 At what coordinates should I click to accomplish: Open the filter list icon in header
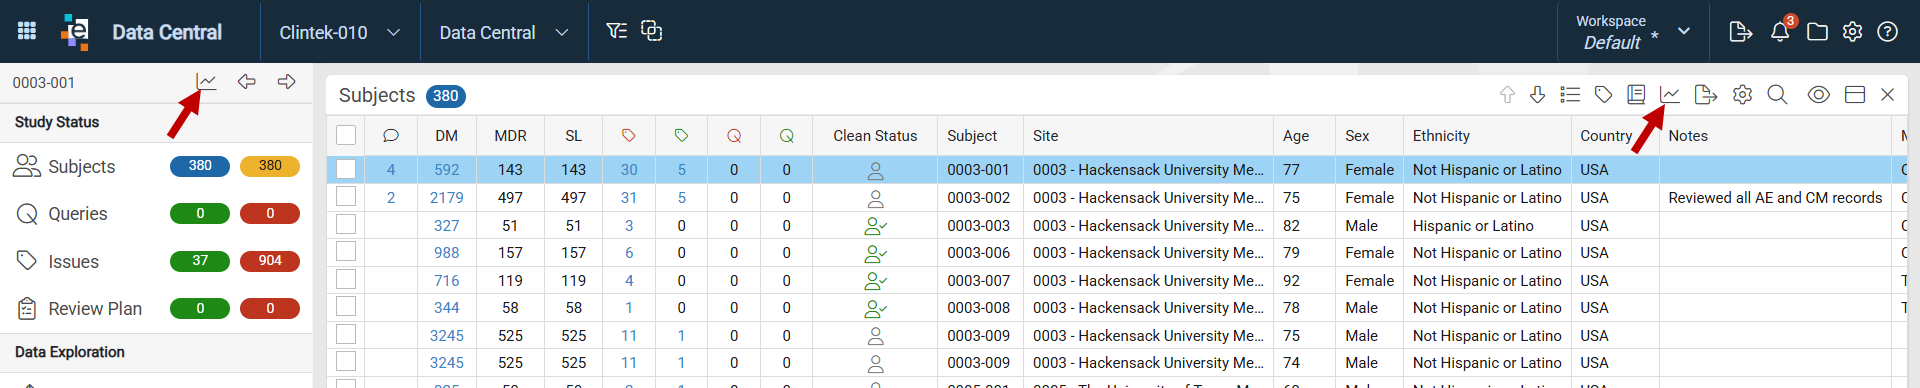616,31
